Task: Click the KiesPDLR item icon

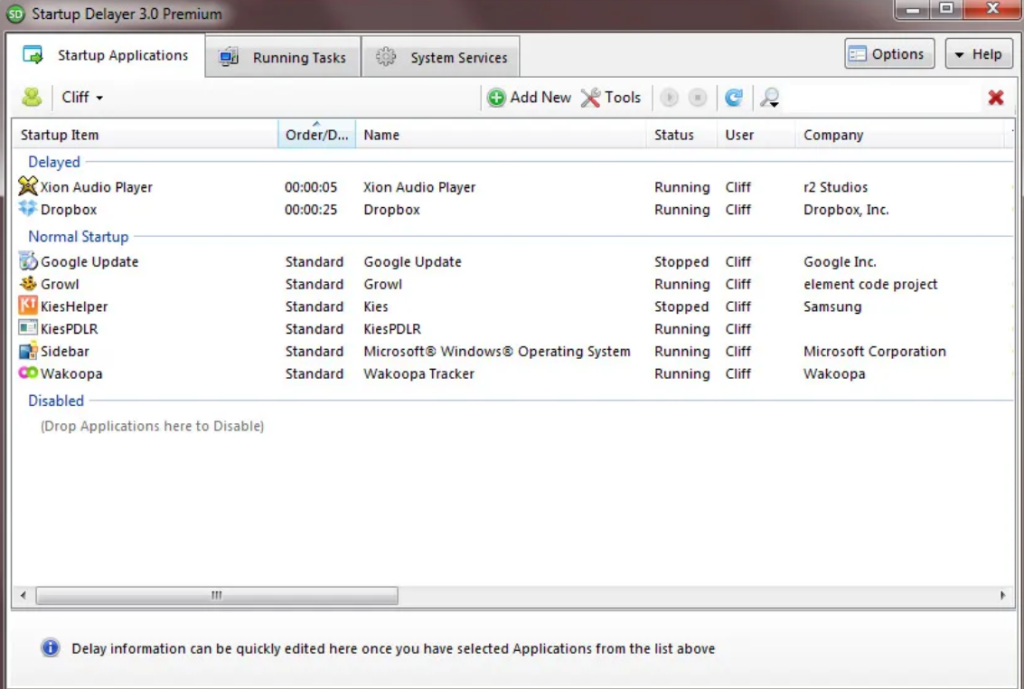Action: 28,328
